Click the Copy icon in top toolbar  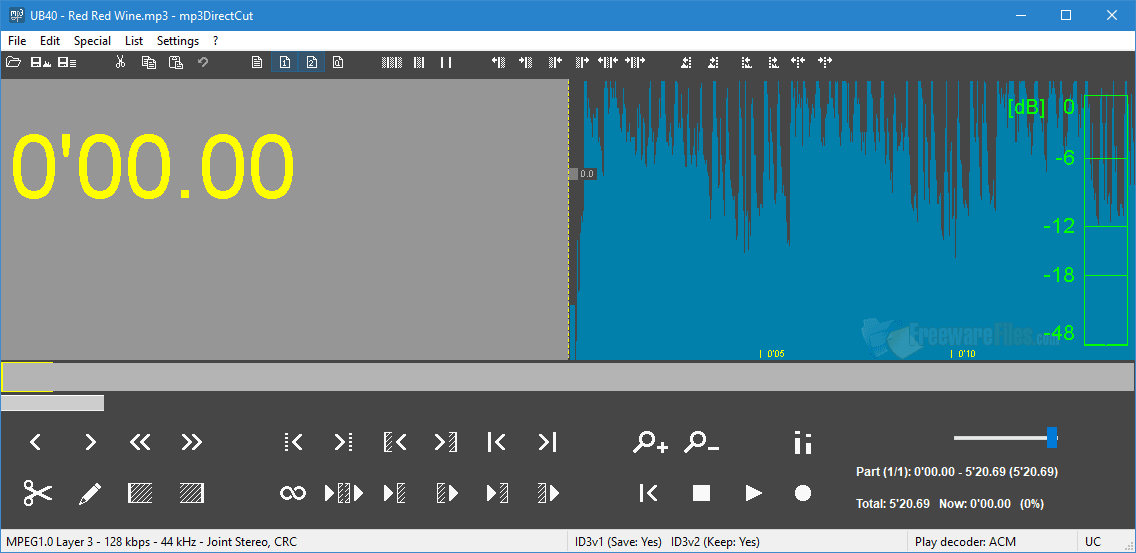[x=149, y=62]
